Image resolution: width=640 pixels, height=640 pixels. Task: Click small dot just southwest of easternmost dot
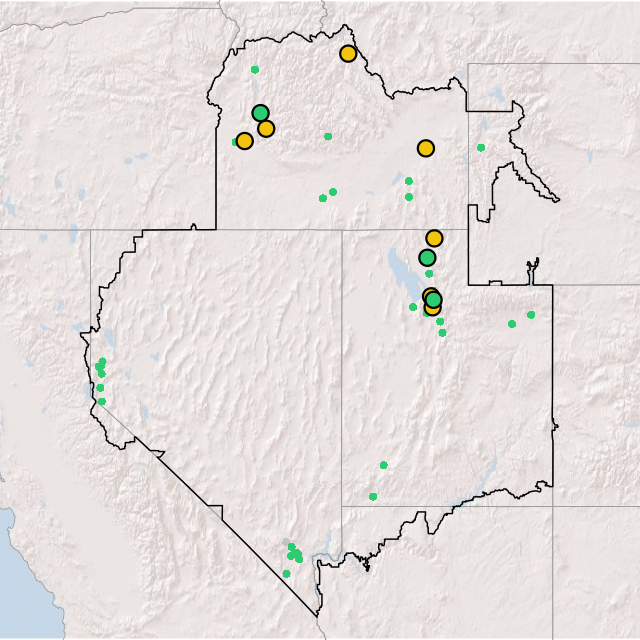[x=512, y=324]
